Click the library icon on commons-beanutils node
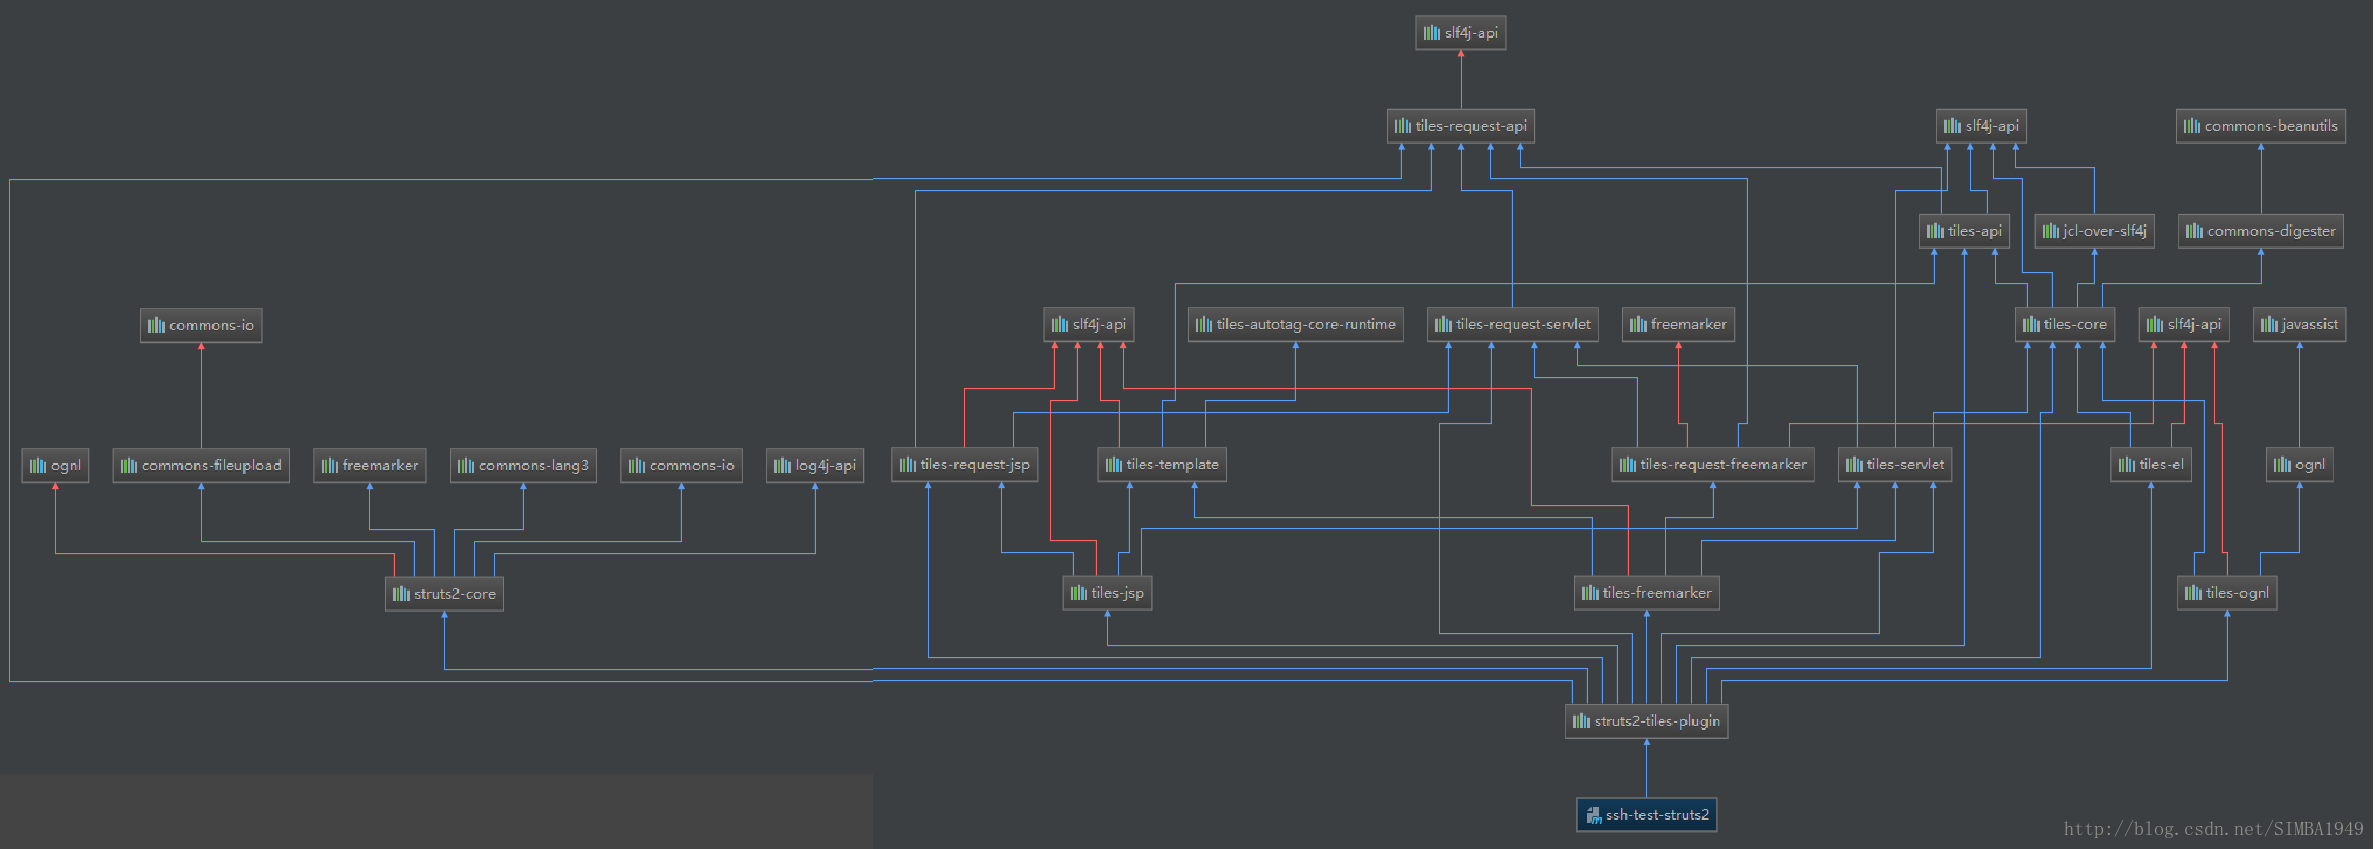The width and height of the screenshot is (2375, 849). point(2192,126)
